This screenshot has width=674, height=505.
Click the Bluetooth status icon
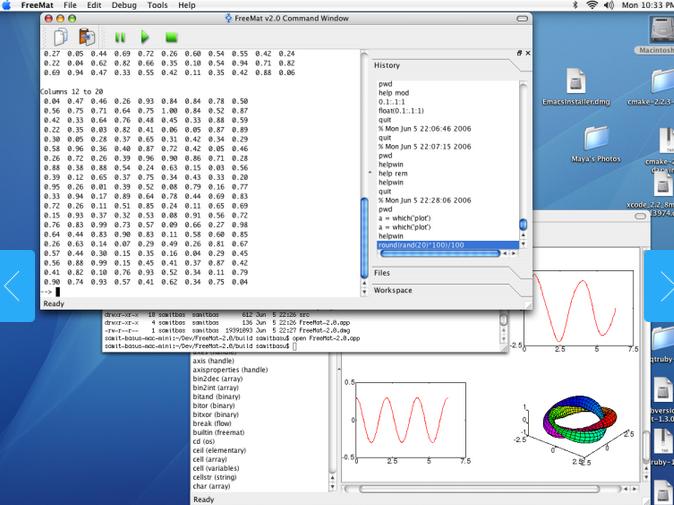click(575, 5)
